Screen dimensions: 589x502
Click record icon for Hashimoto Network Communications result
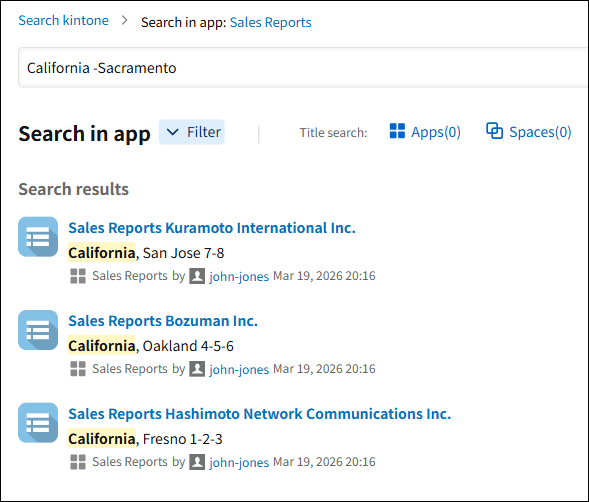38,423
